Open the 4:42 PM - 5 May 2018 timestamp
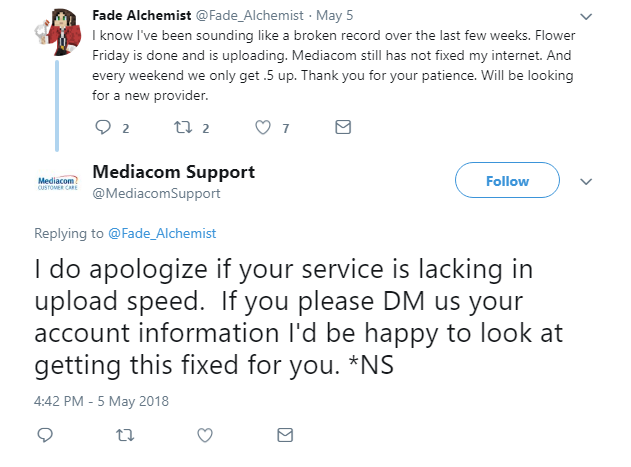This screenshot has height=467, width=631. tap(101, 401)
